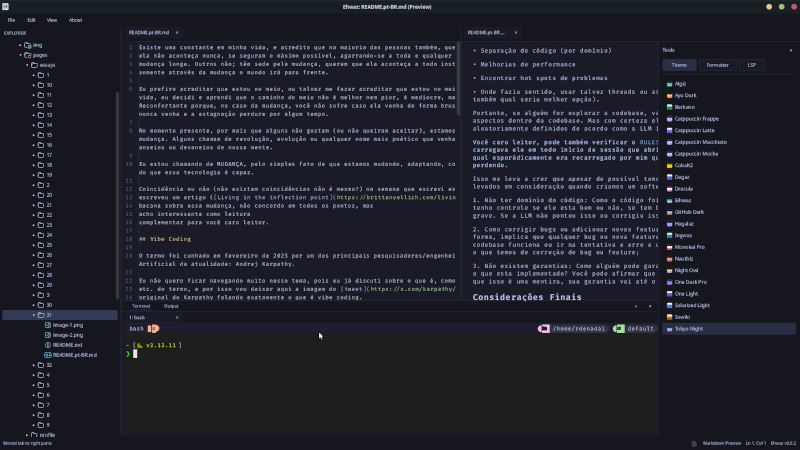The image size is (800, 450).
Task: Collapse the pages folder
Action: pos(20,55)
